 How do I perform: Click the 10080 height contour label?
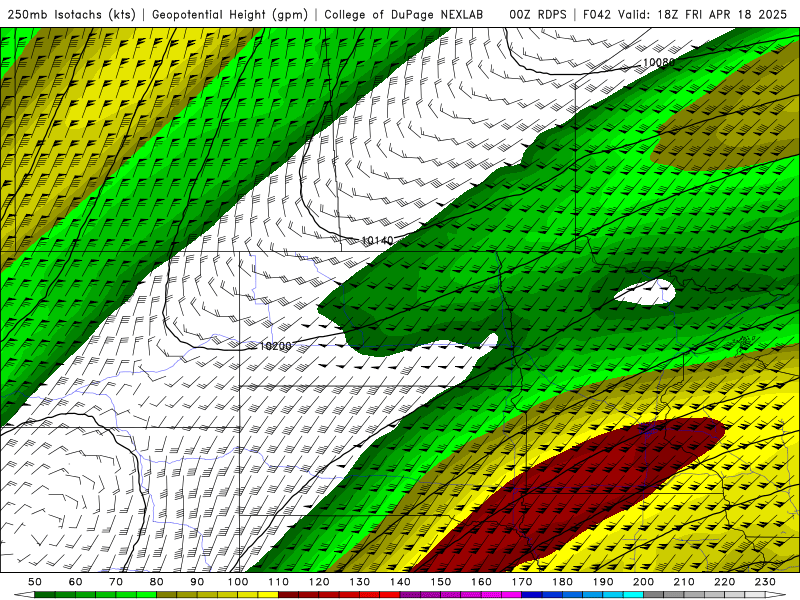pos(659,62)
